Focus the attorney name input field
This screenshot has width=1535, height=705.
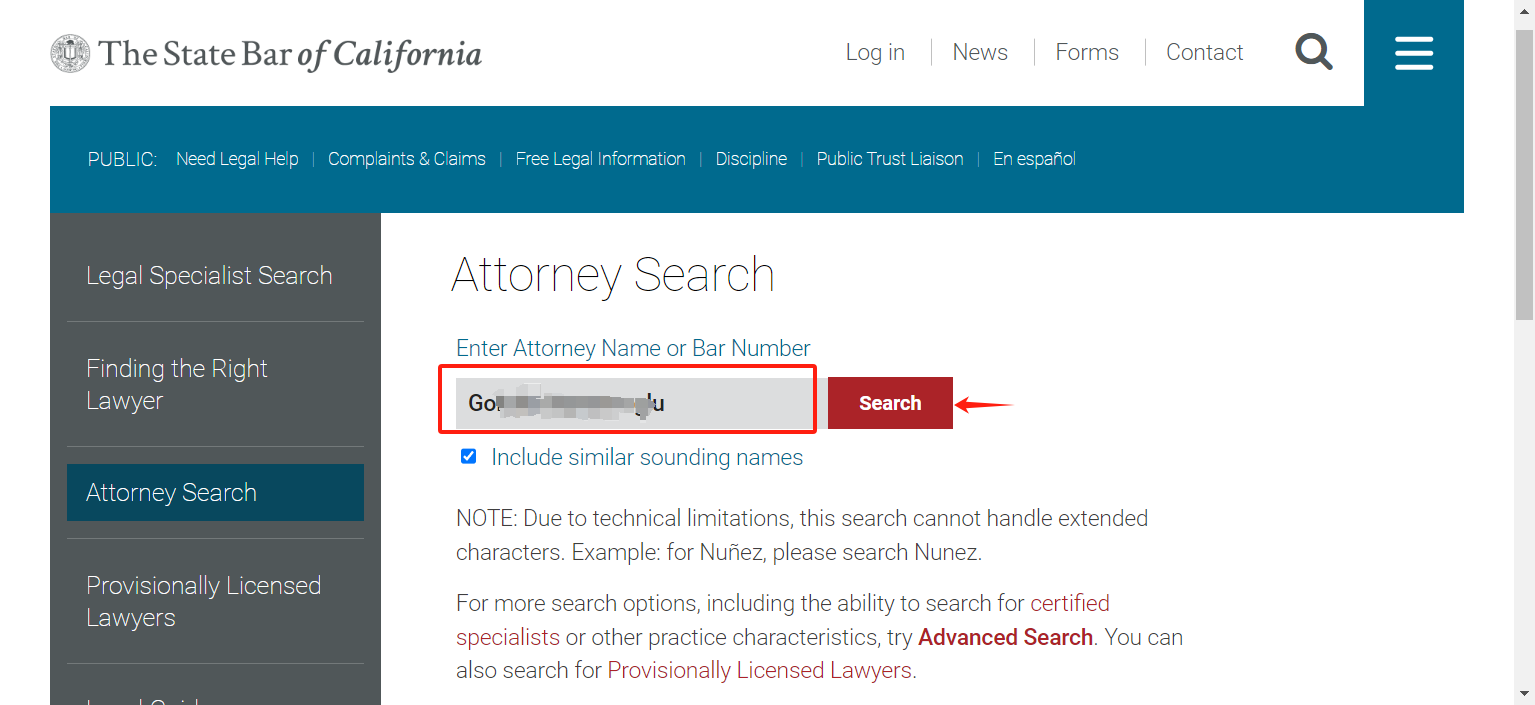(634, 403)
